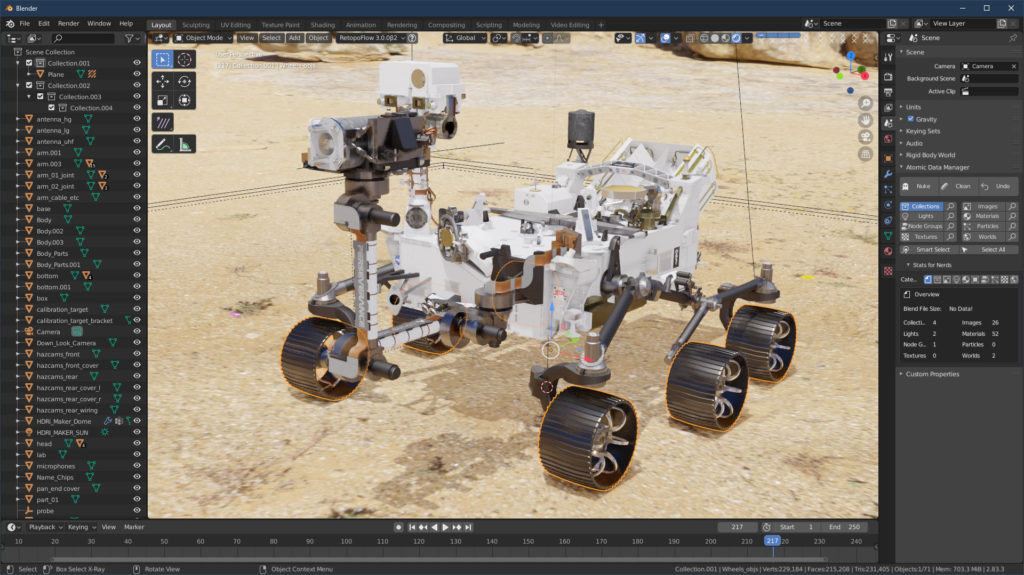This screenshot has height=575, width=1024.
Task: Click the RetopoFlow help question mark icon
Action: [x=412, y=38]
